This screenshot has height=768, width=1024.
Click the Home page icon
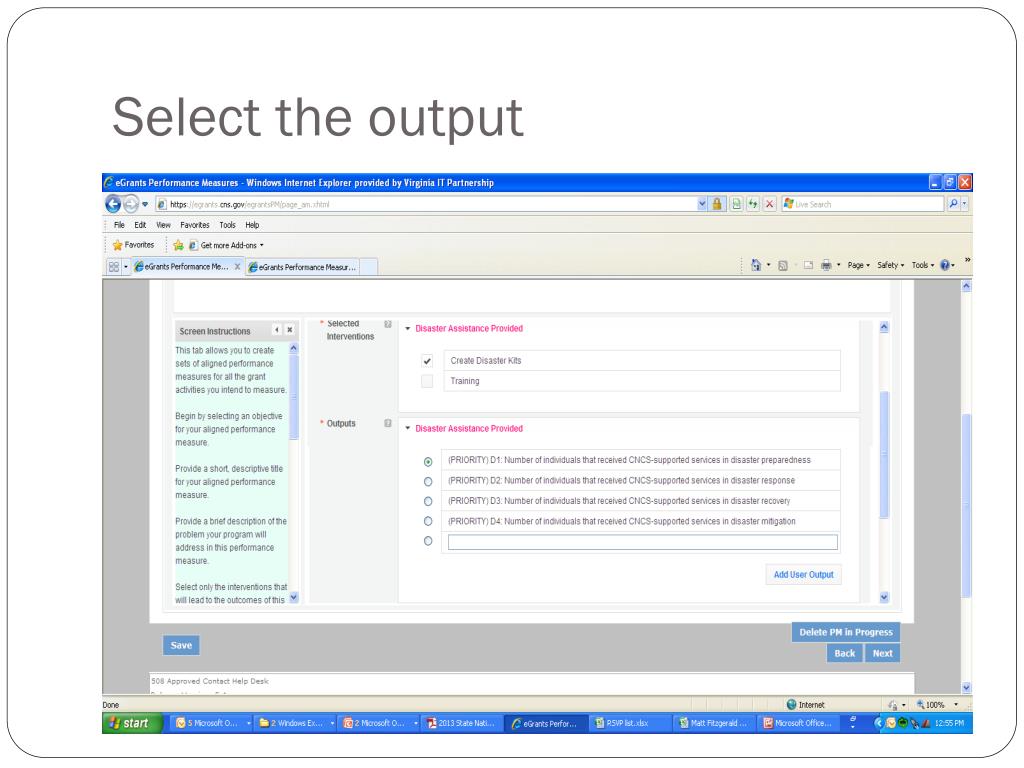[x=756, y=265]
